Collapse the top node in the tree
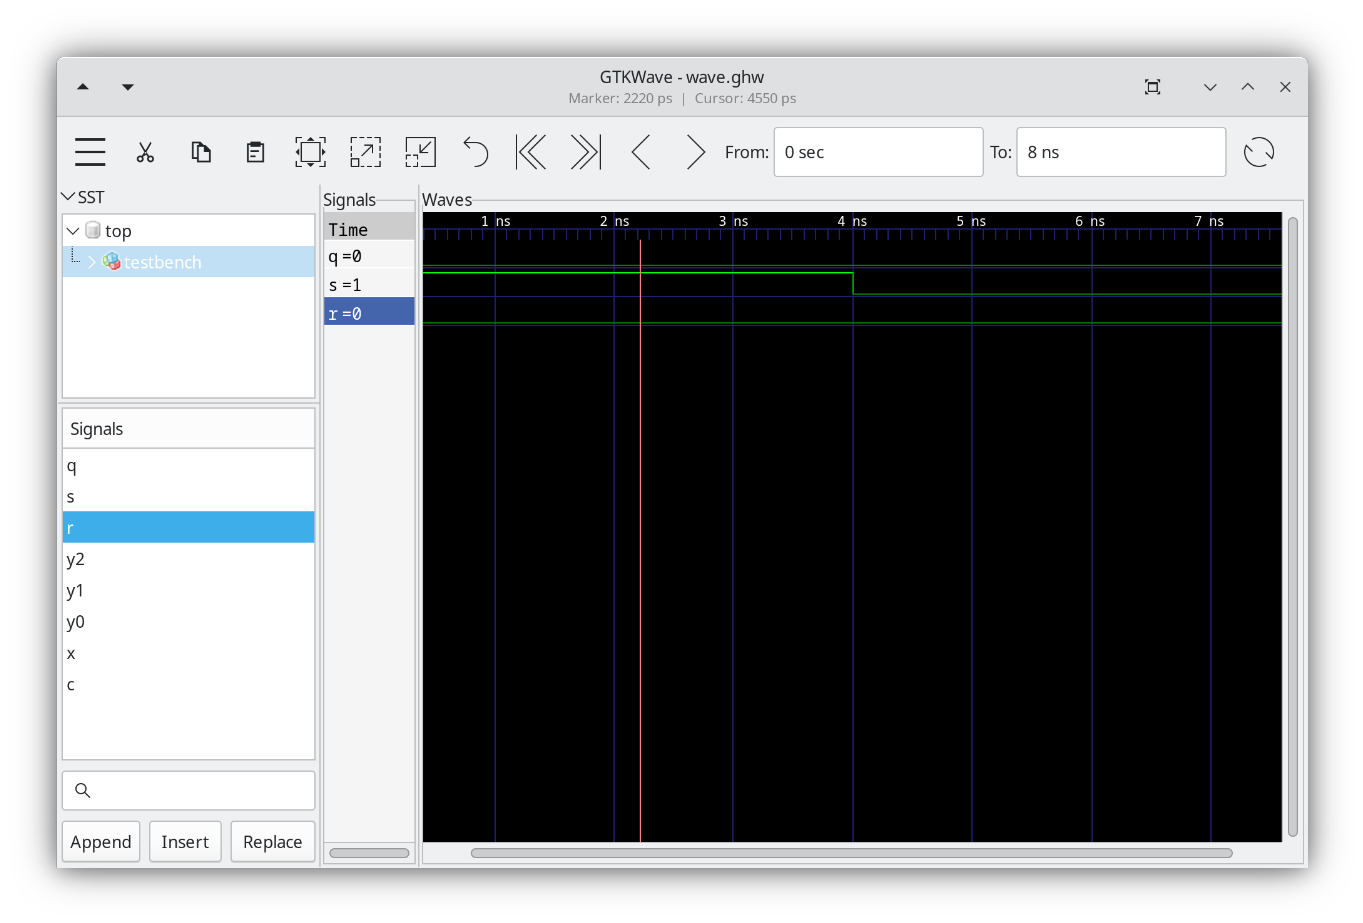Screen dimensions: 1363x923 [72, 230]
